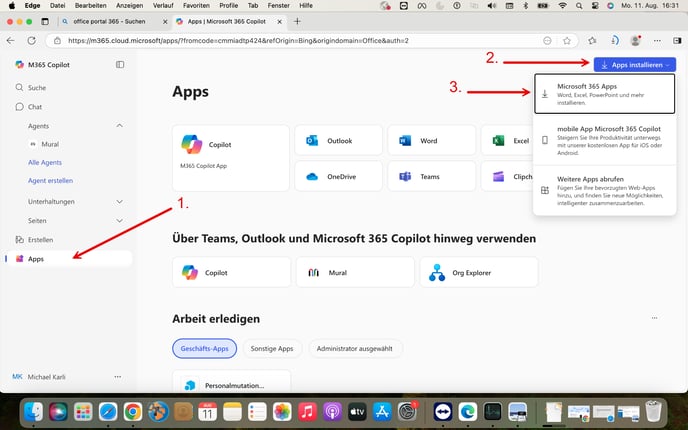Collapse the Agents section
Screen dimensions: 688x430
[119, 126]
